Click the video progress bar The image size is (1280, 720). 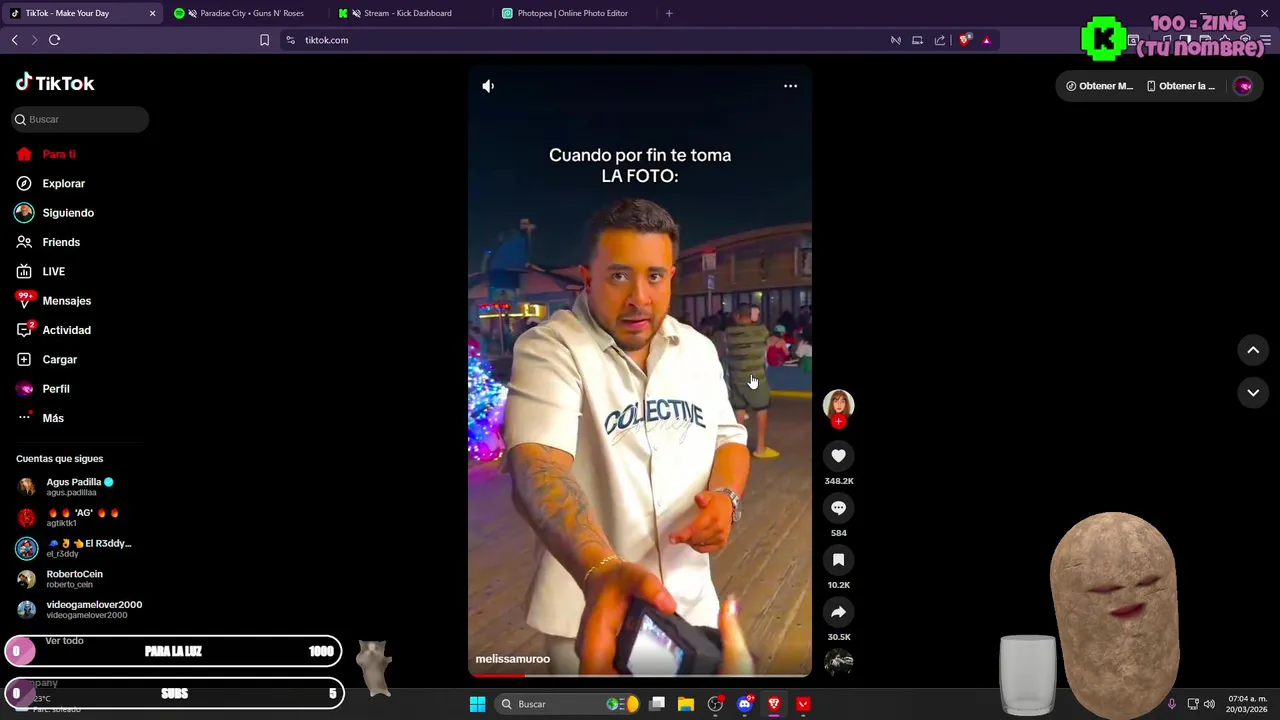[640, 676]
